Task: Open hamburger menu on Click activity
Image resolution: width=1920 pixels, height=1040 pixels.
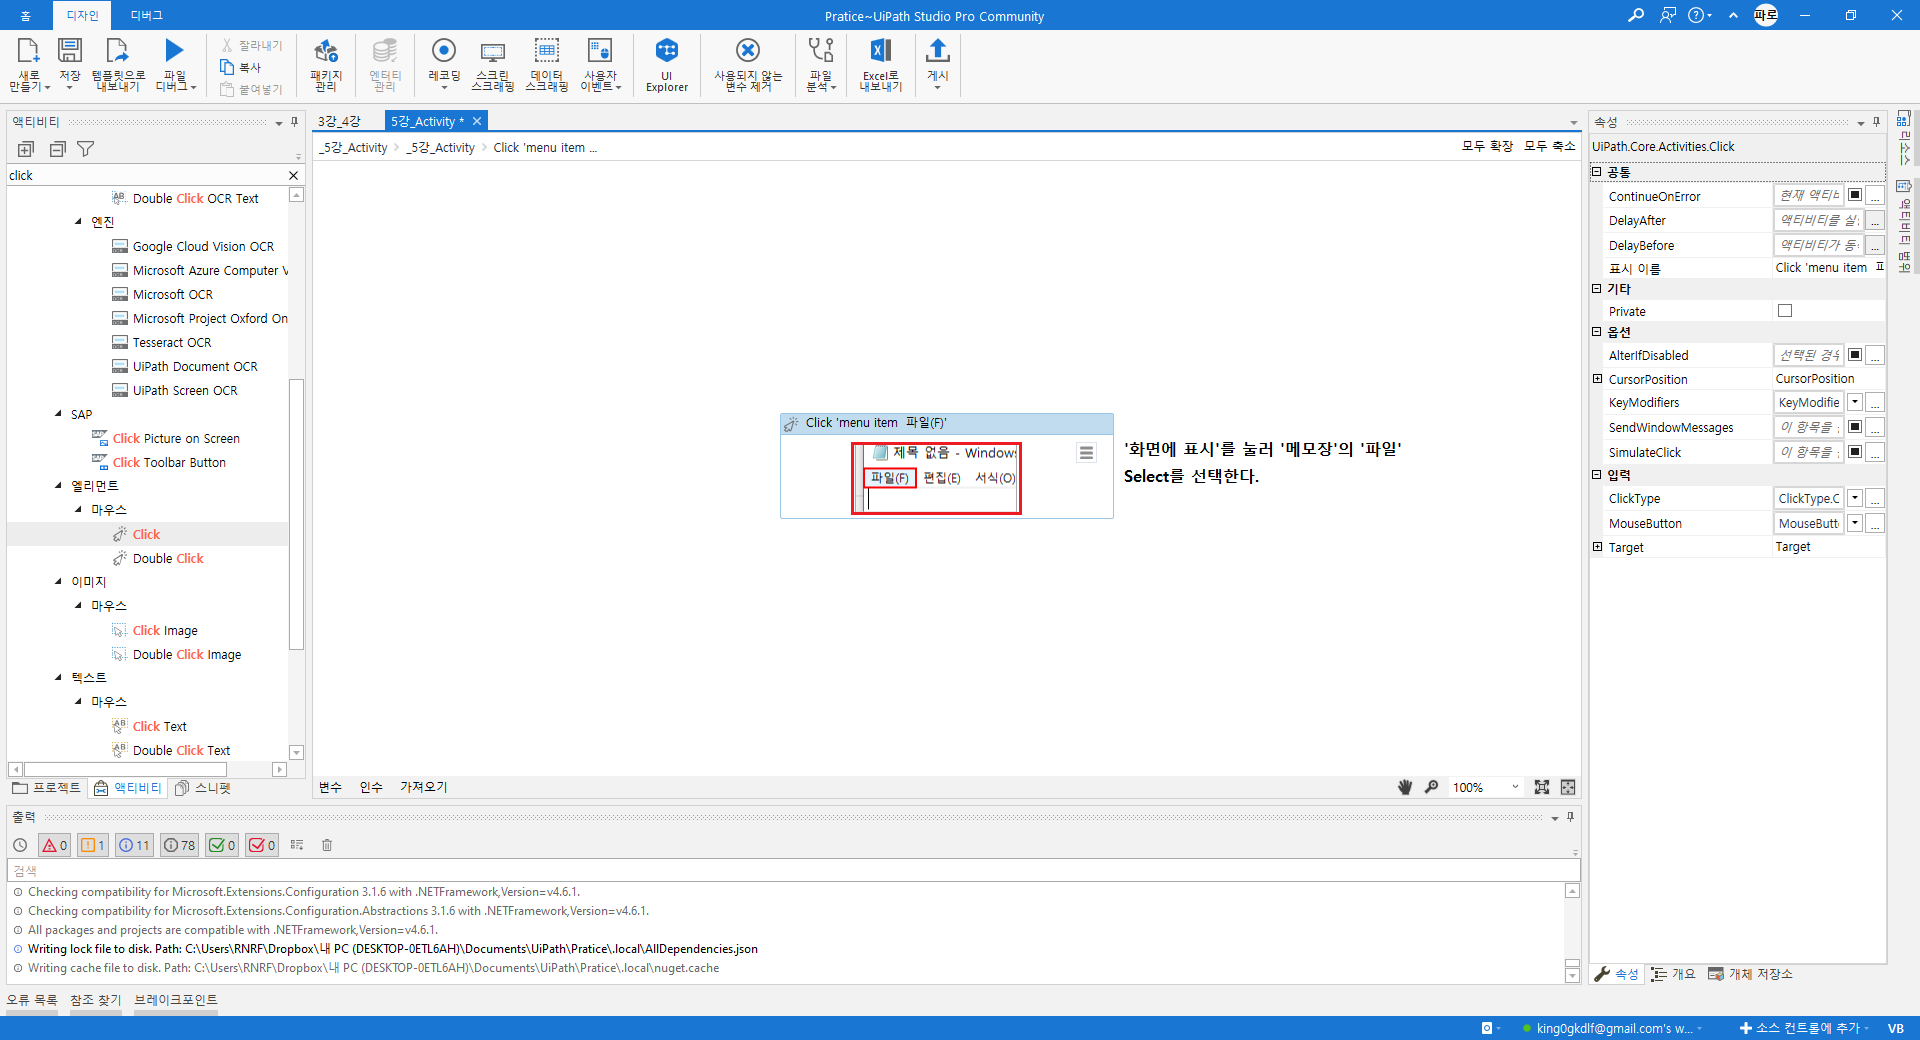Action: click(x=1086, y=453)
